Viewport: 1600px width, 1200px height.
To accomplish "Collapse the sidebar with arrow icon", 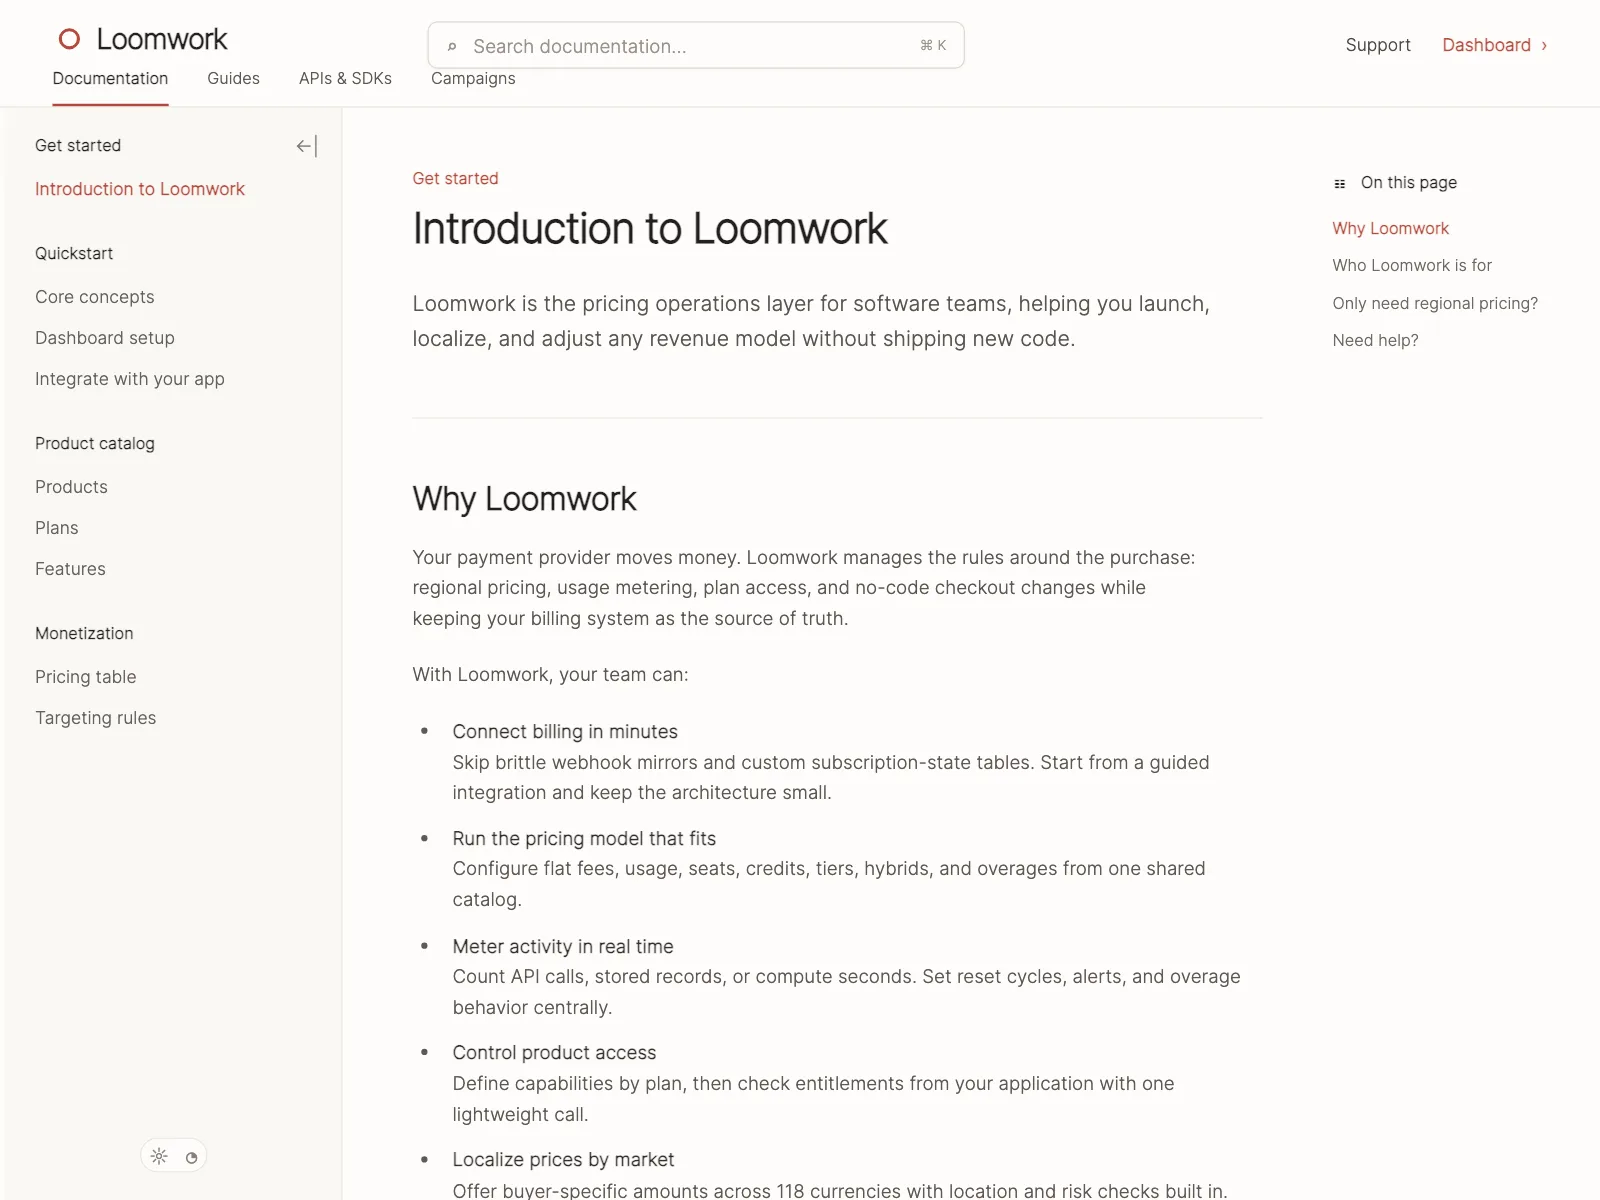I will (307, 146).
